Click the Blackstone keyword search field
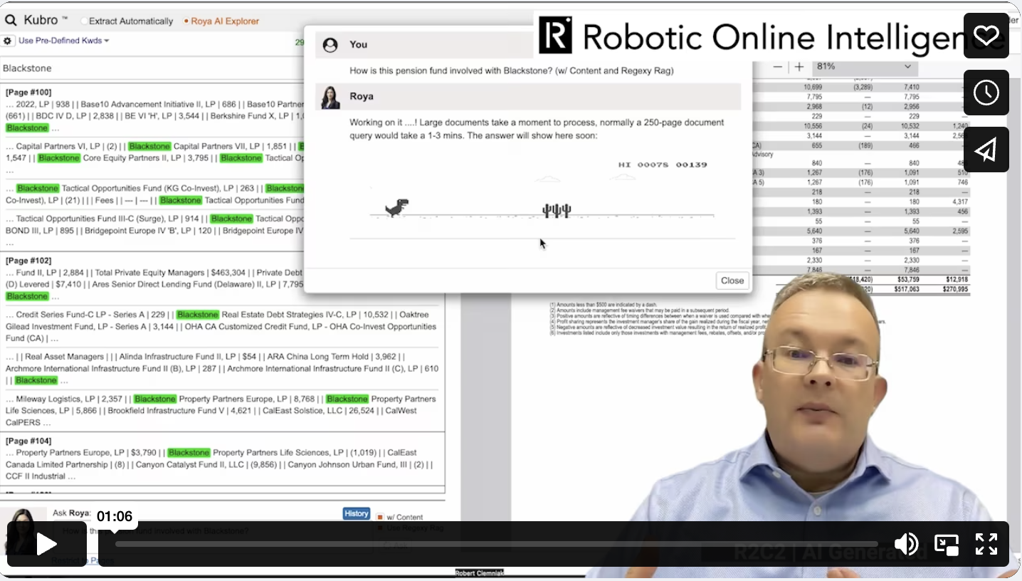This screenshot has width=1022, height=581. point(150,68)
